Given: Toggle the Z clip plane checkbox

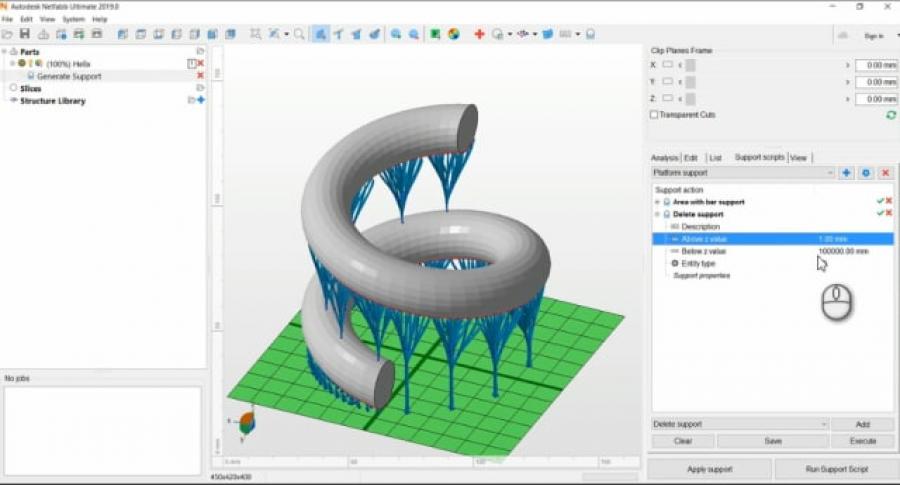Looking at the screenshot, I should point(667,99).
